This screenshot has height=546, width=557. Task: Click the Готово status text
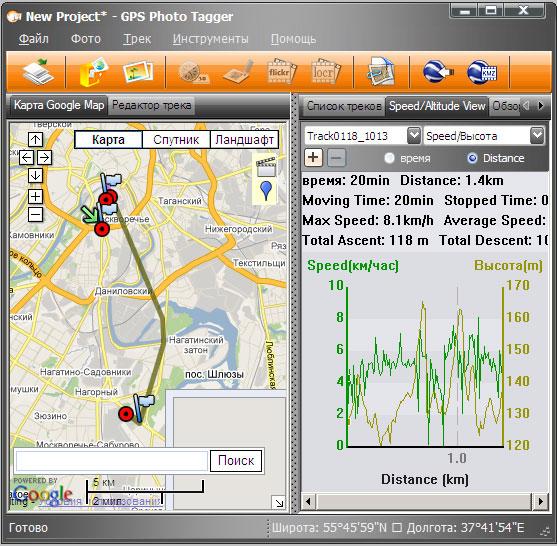tap(28, 528)
